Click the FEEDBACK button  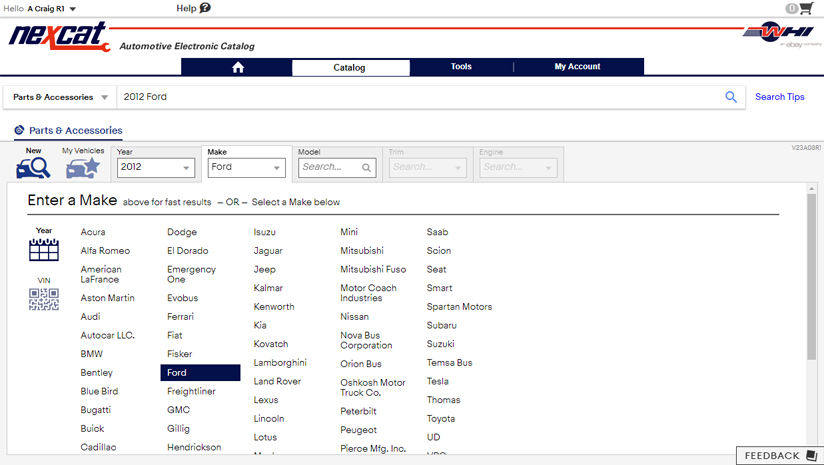point(780,456)
